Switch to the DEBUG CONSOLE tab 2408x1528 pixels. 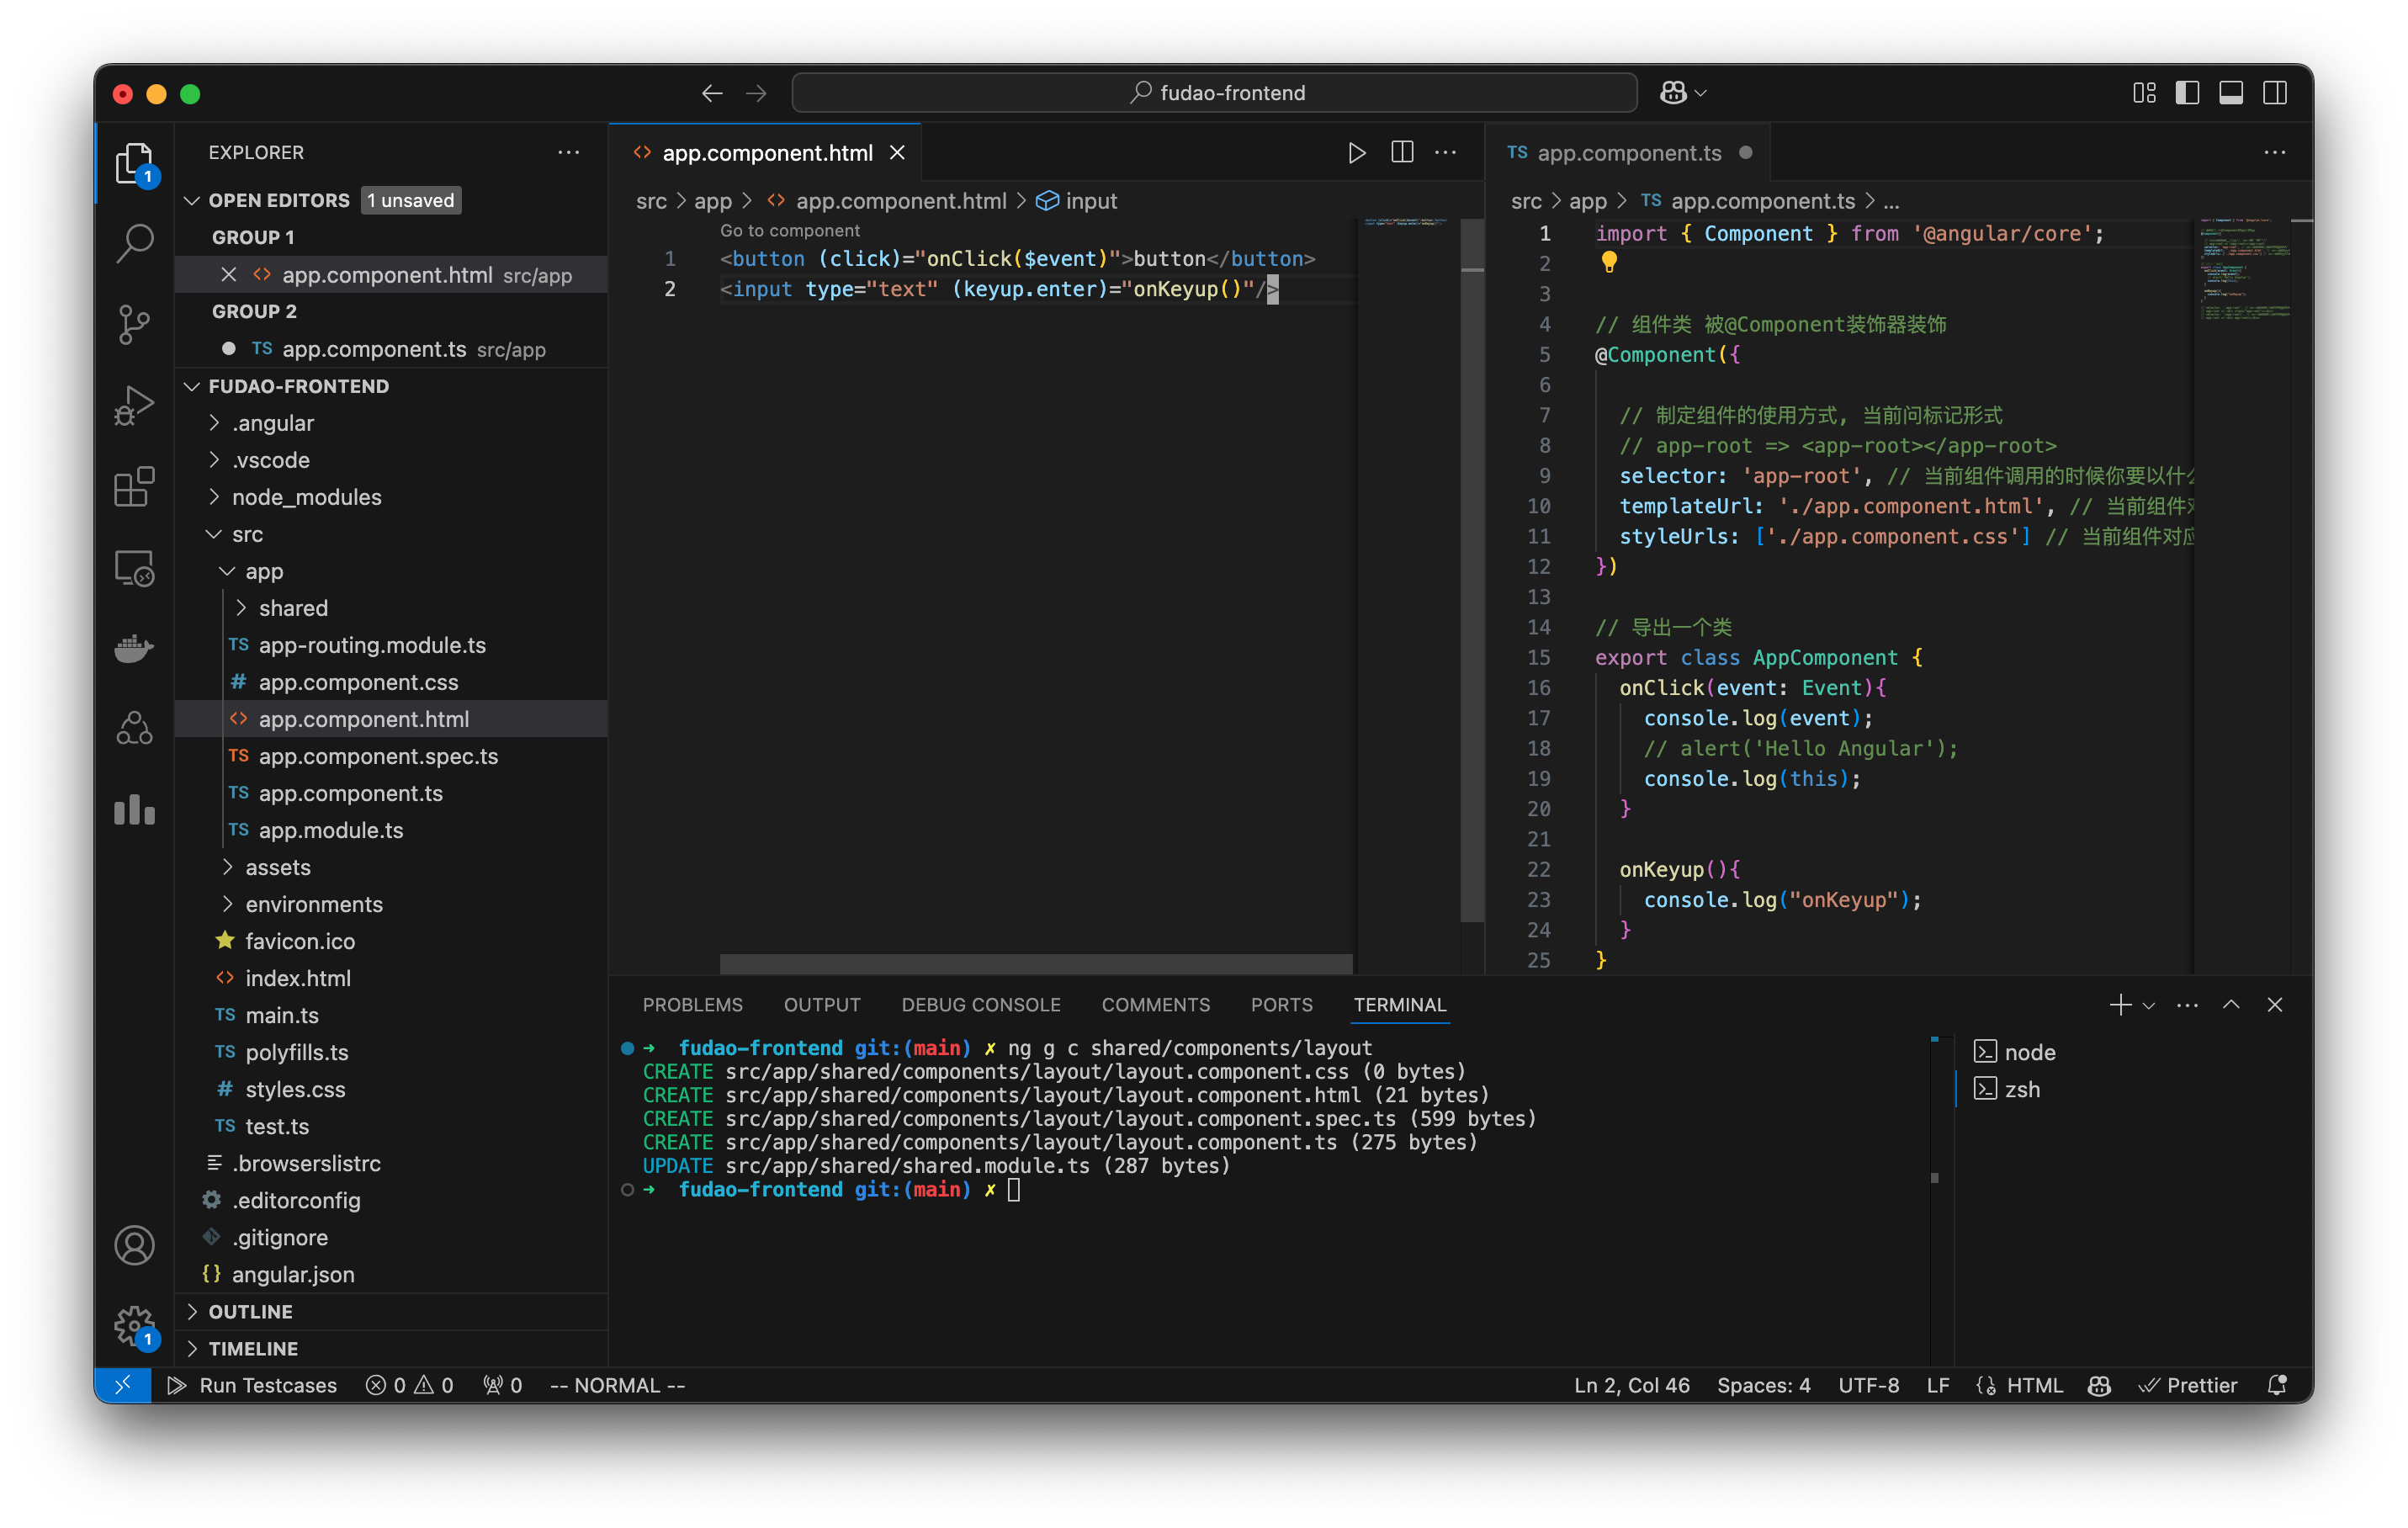[x=981, y=1005]
